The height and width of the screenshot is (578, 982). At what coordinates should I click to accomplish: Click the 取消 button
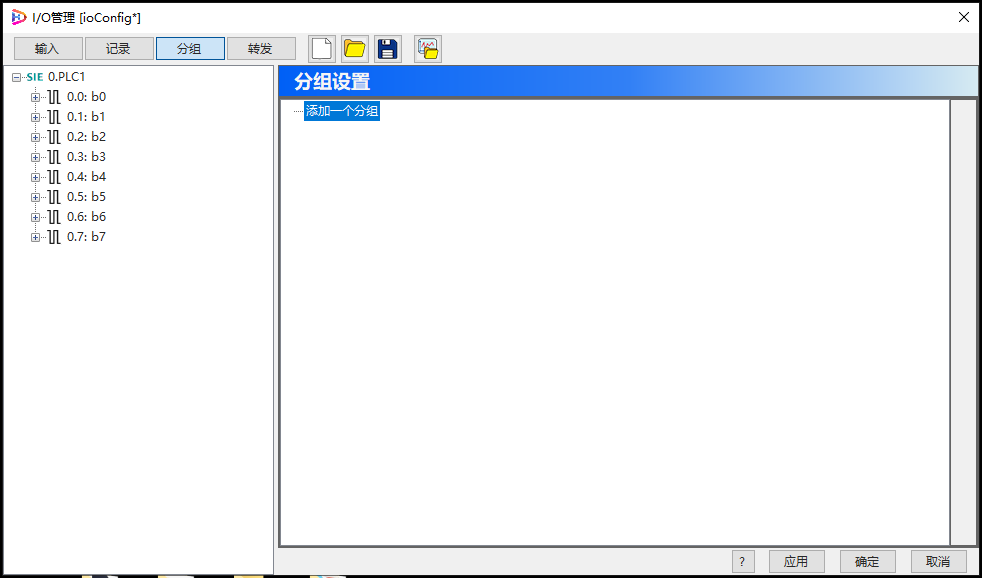click(x=939, y=561)
